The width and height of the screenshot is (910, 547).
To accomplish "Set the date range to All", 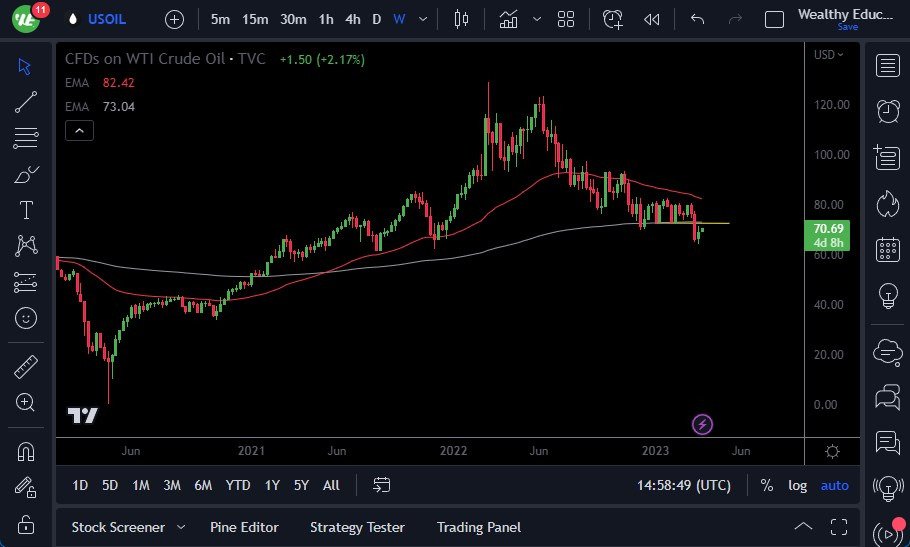I will pyautogui.click(x=331, y=486).
